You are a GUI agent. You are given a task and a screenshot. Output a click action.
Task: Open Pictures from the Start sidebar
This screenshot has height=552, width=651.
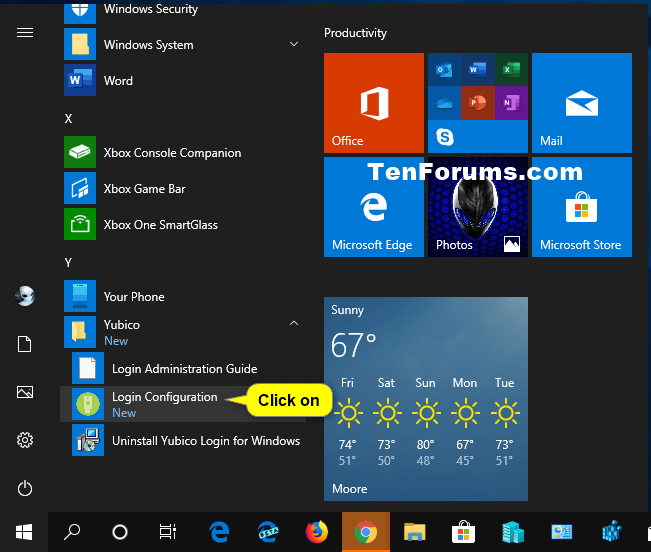24,392
